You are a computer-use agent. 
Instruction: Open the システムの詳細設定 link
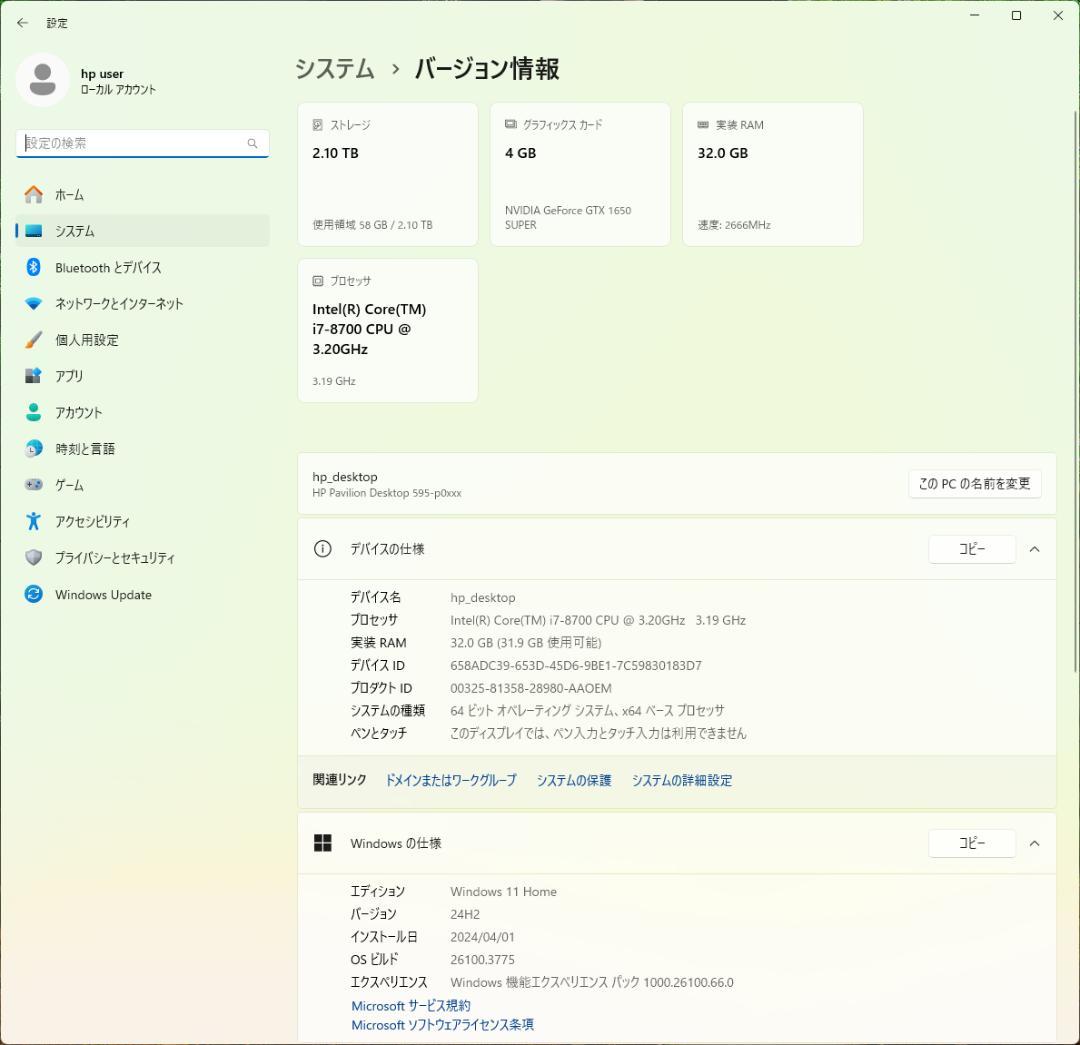681,780
